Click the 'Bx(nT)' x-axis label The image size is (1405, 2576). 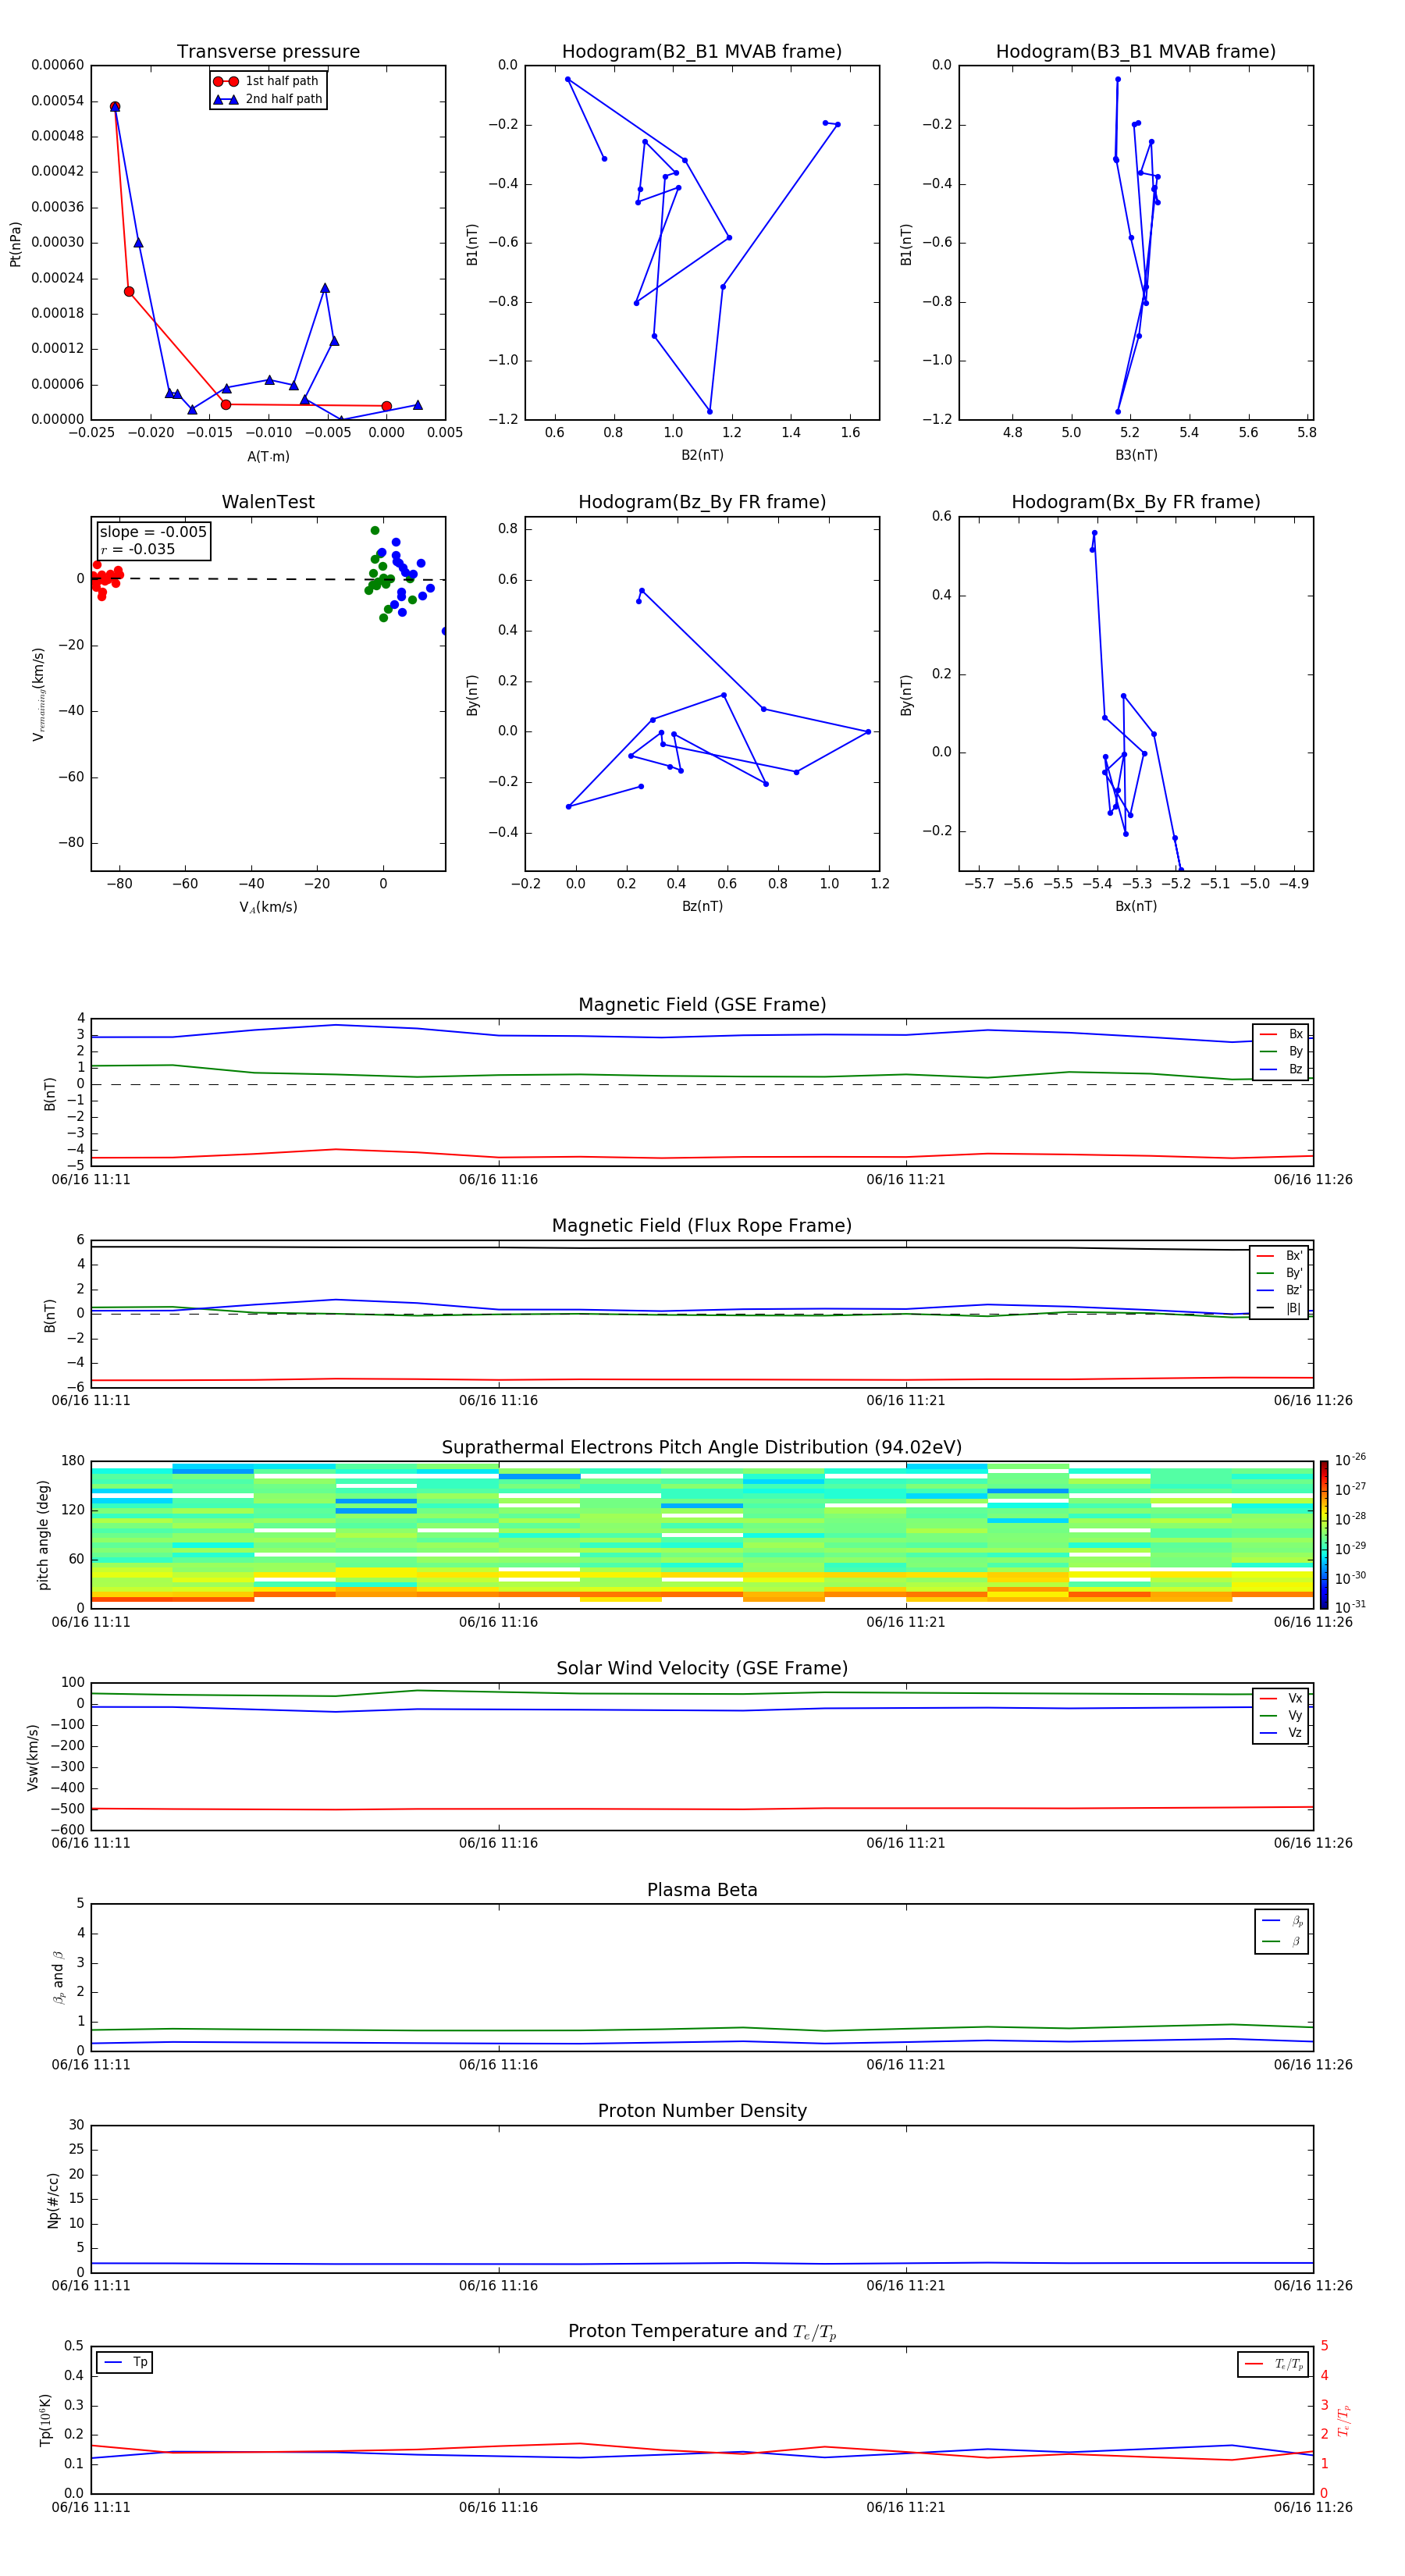point(1136,906)
